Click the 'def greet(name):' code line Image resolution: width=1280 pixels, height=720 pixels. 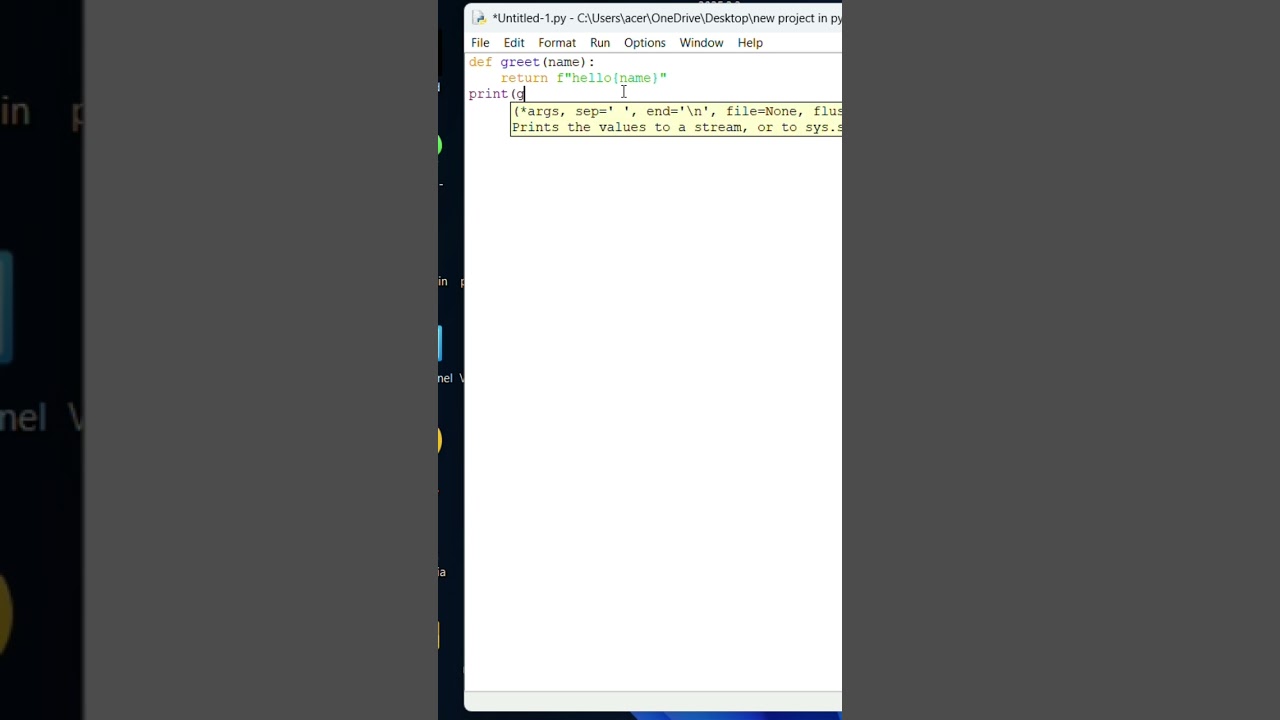click(x=531, y=62)
